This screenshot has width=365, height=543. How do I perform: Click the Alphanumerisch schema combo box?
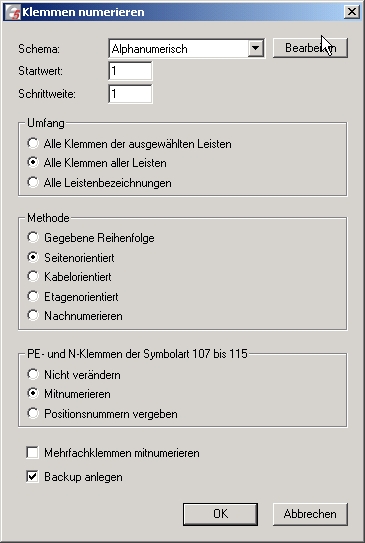coord(187,48)
